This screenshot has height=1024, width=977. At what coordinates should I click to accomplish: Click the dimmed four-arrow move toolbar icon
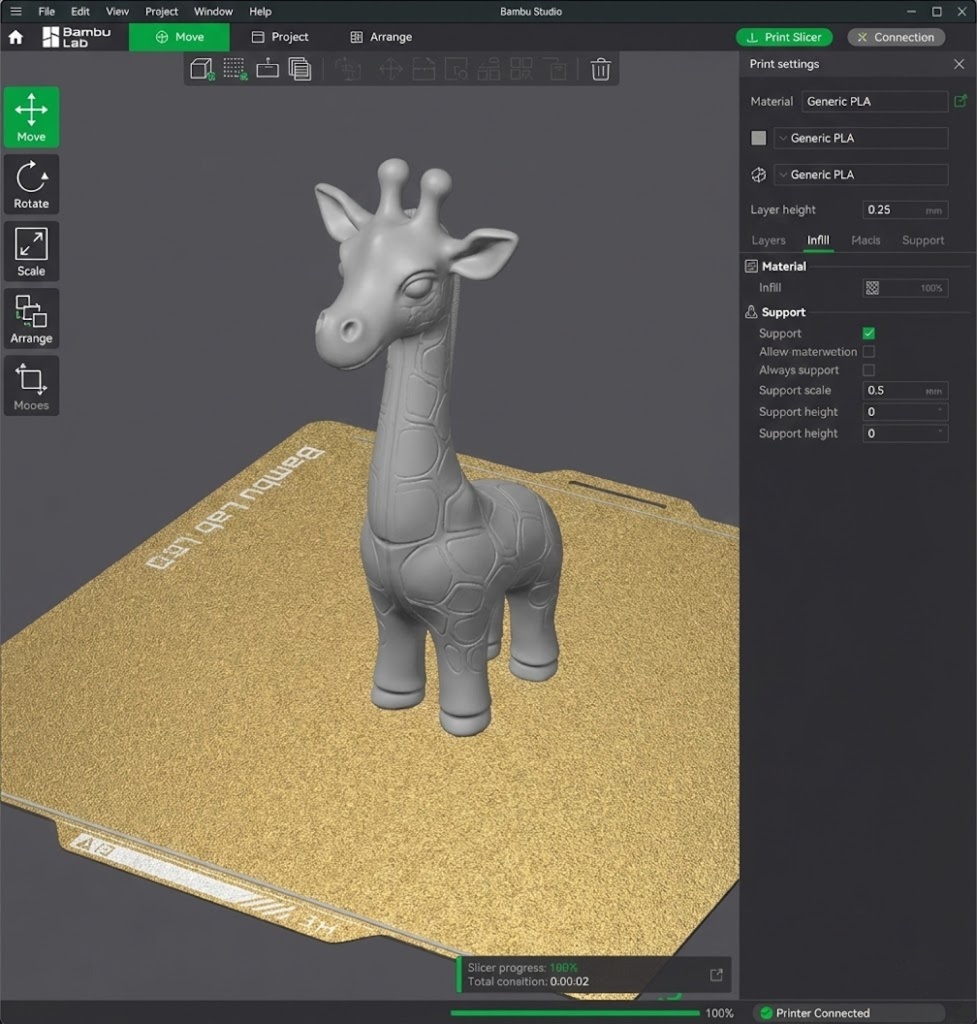[391, 69]
